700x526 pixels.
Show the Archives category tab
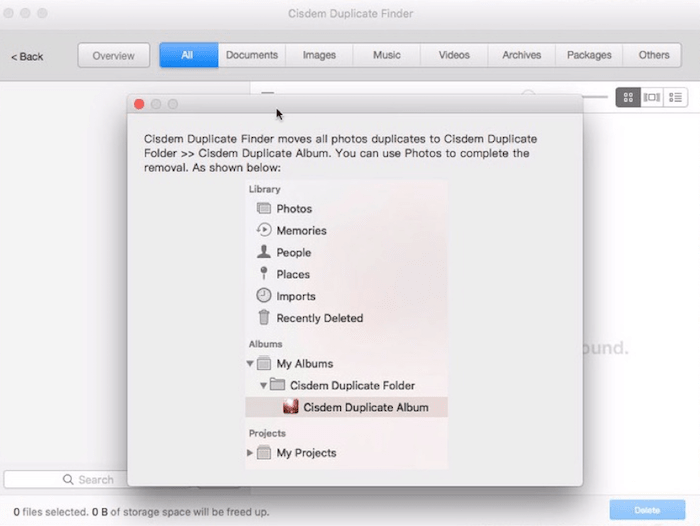coord(521,55)
